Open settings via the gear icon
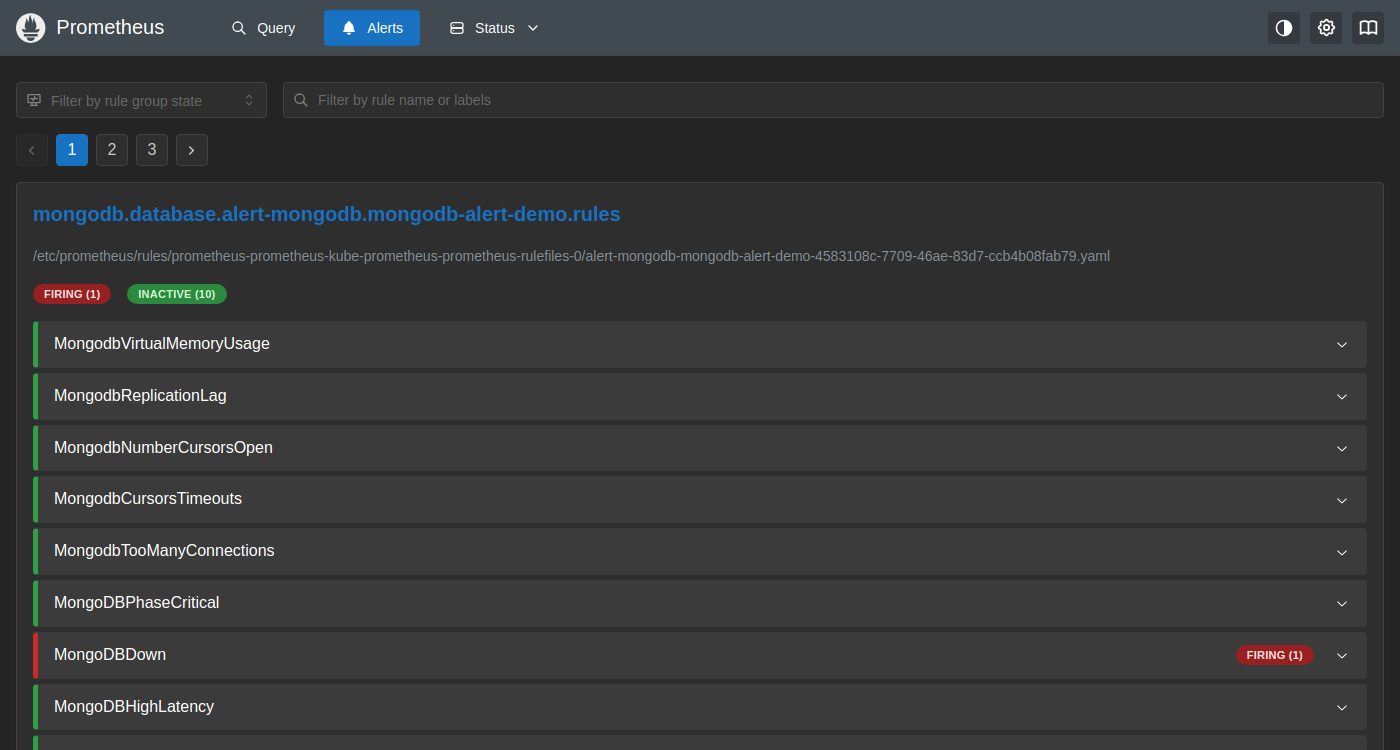 coord(1326,28)
